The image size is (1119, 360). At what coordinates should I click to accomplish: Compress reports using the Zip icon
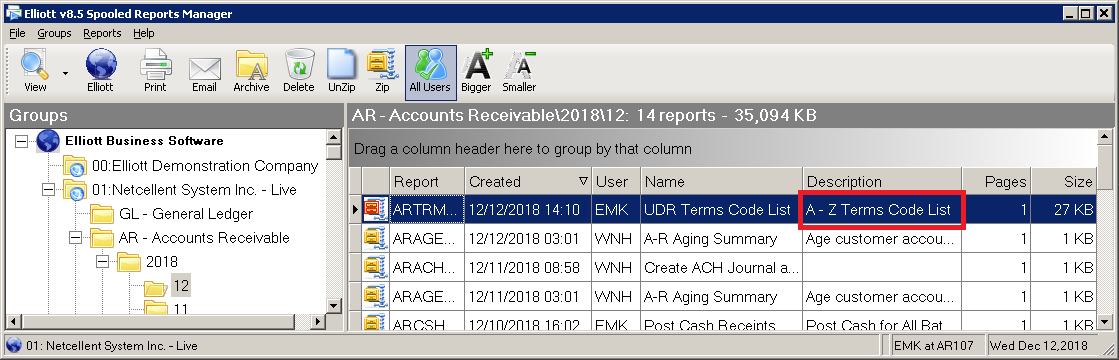pyautogui.click(x=383, y=70)
